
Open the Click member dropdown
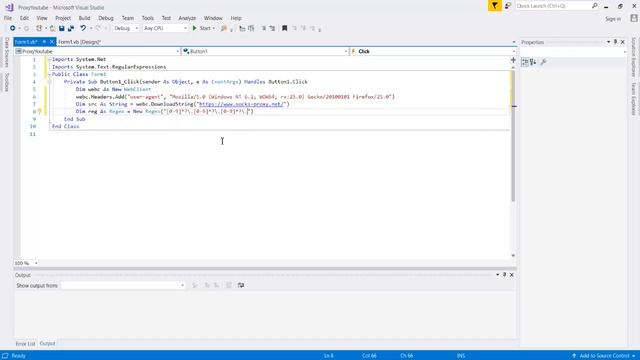pos(433,51)
